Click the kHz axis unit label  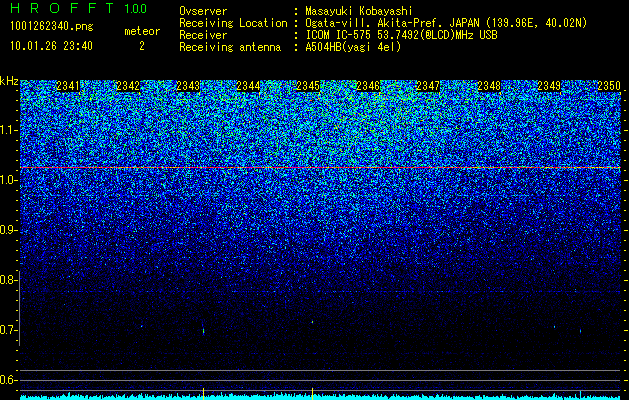pos(9,81)
